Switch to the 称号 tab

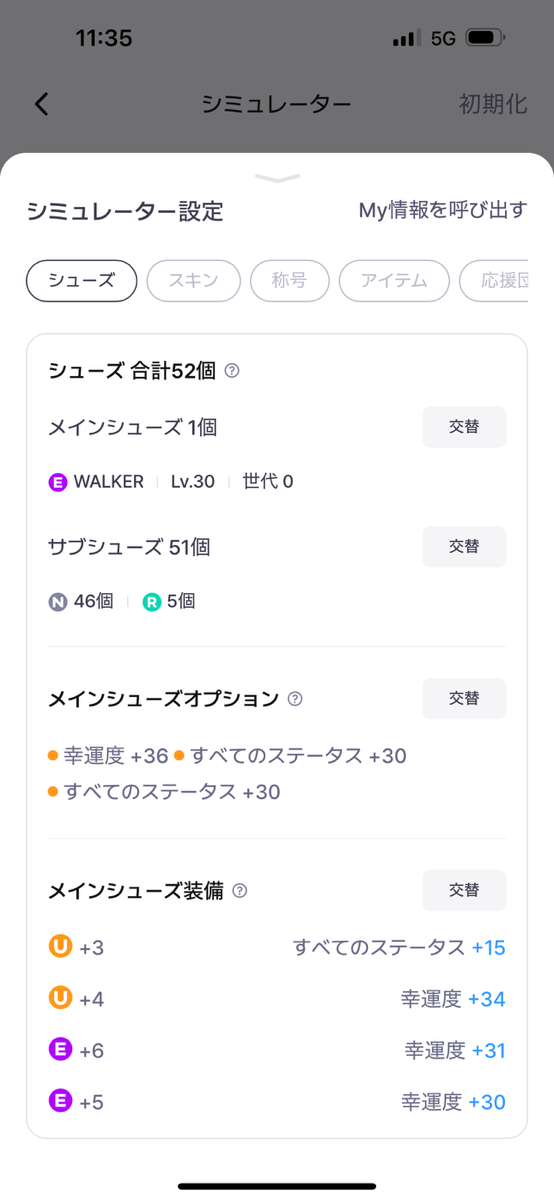coord(289,281)
